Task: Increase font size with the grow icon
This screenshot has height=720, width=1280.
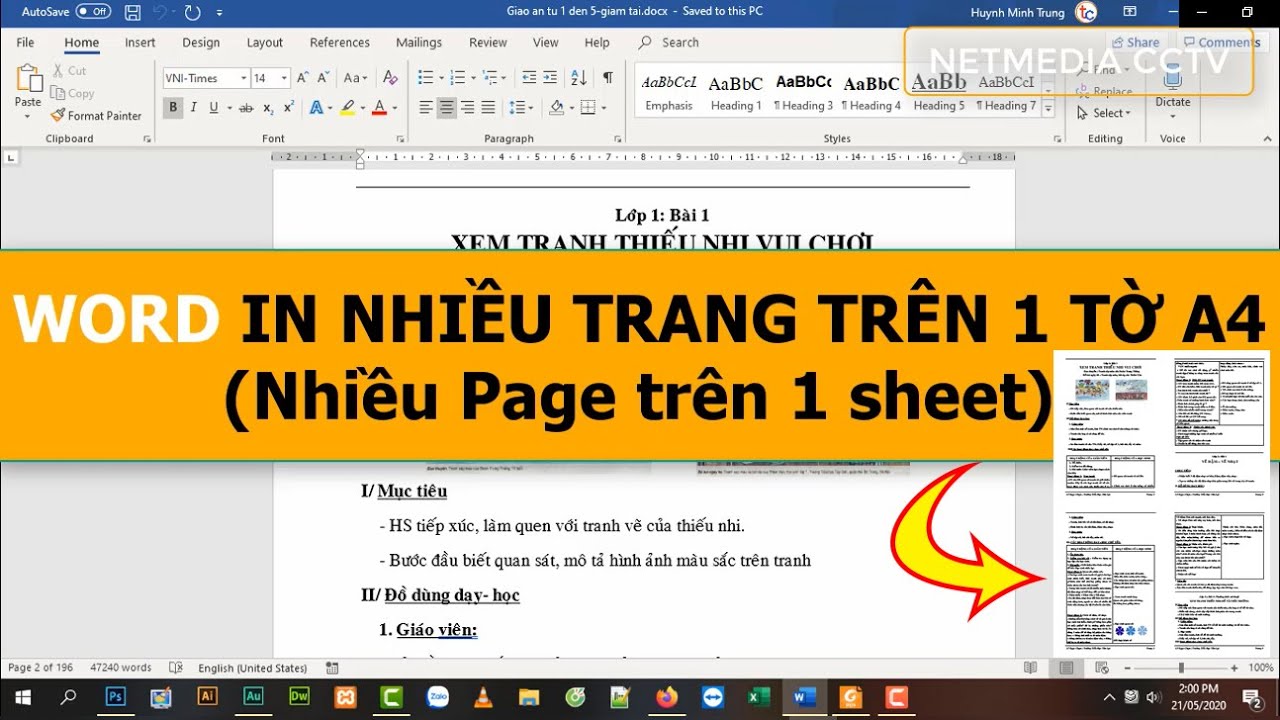Action: 303,78
